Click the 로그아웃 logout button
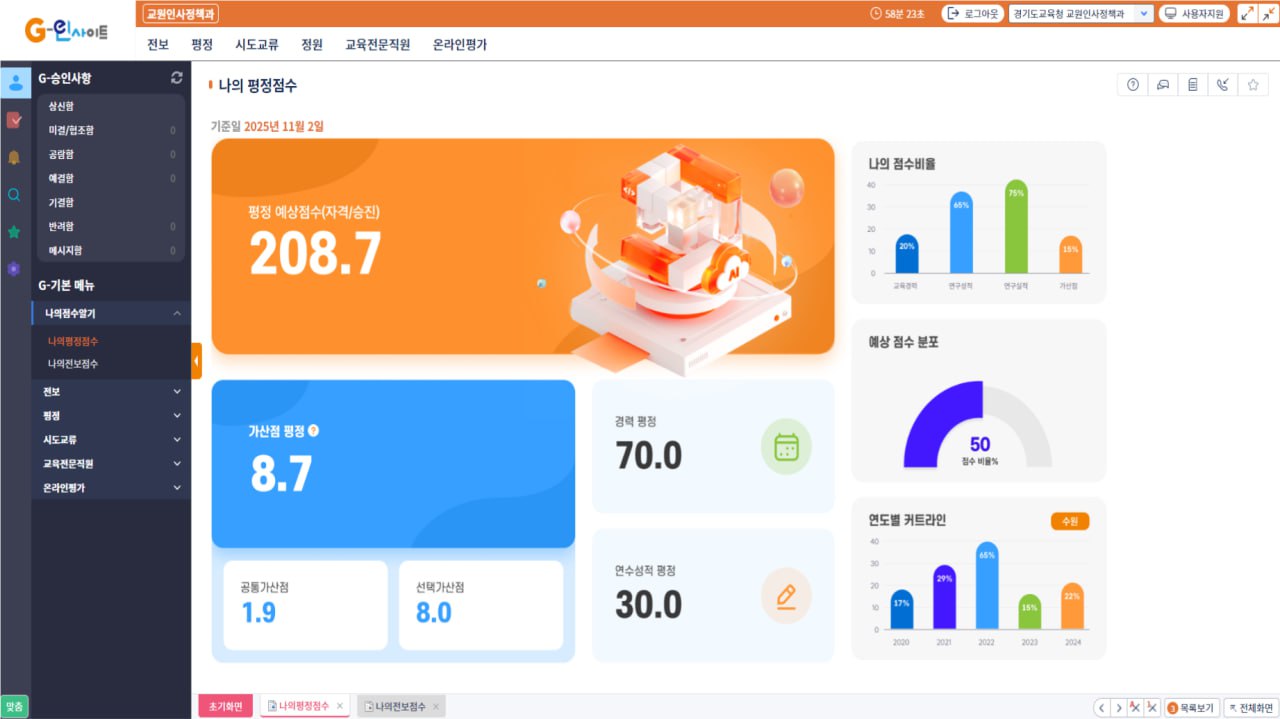1280x719 pixels. [x=972, y=13]
